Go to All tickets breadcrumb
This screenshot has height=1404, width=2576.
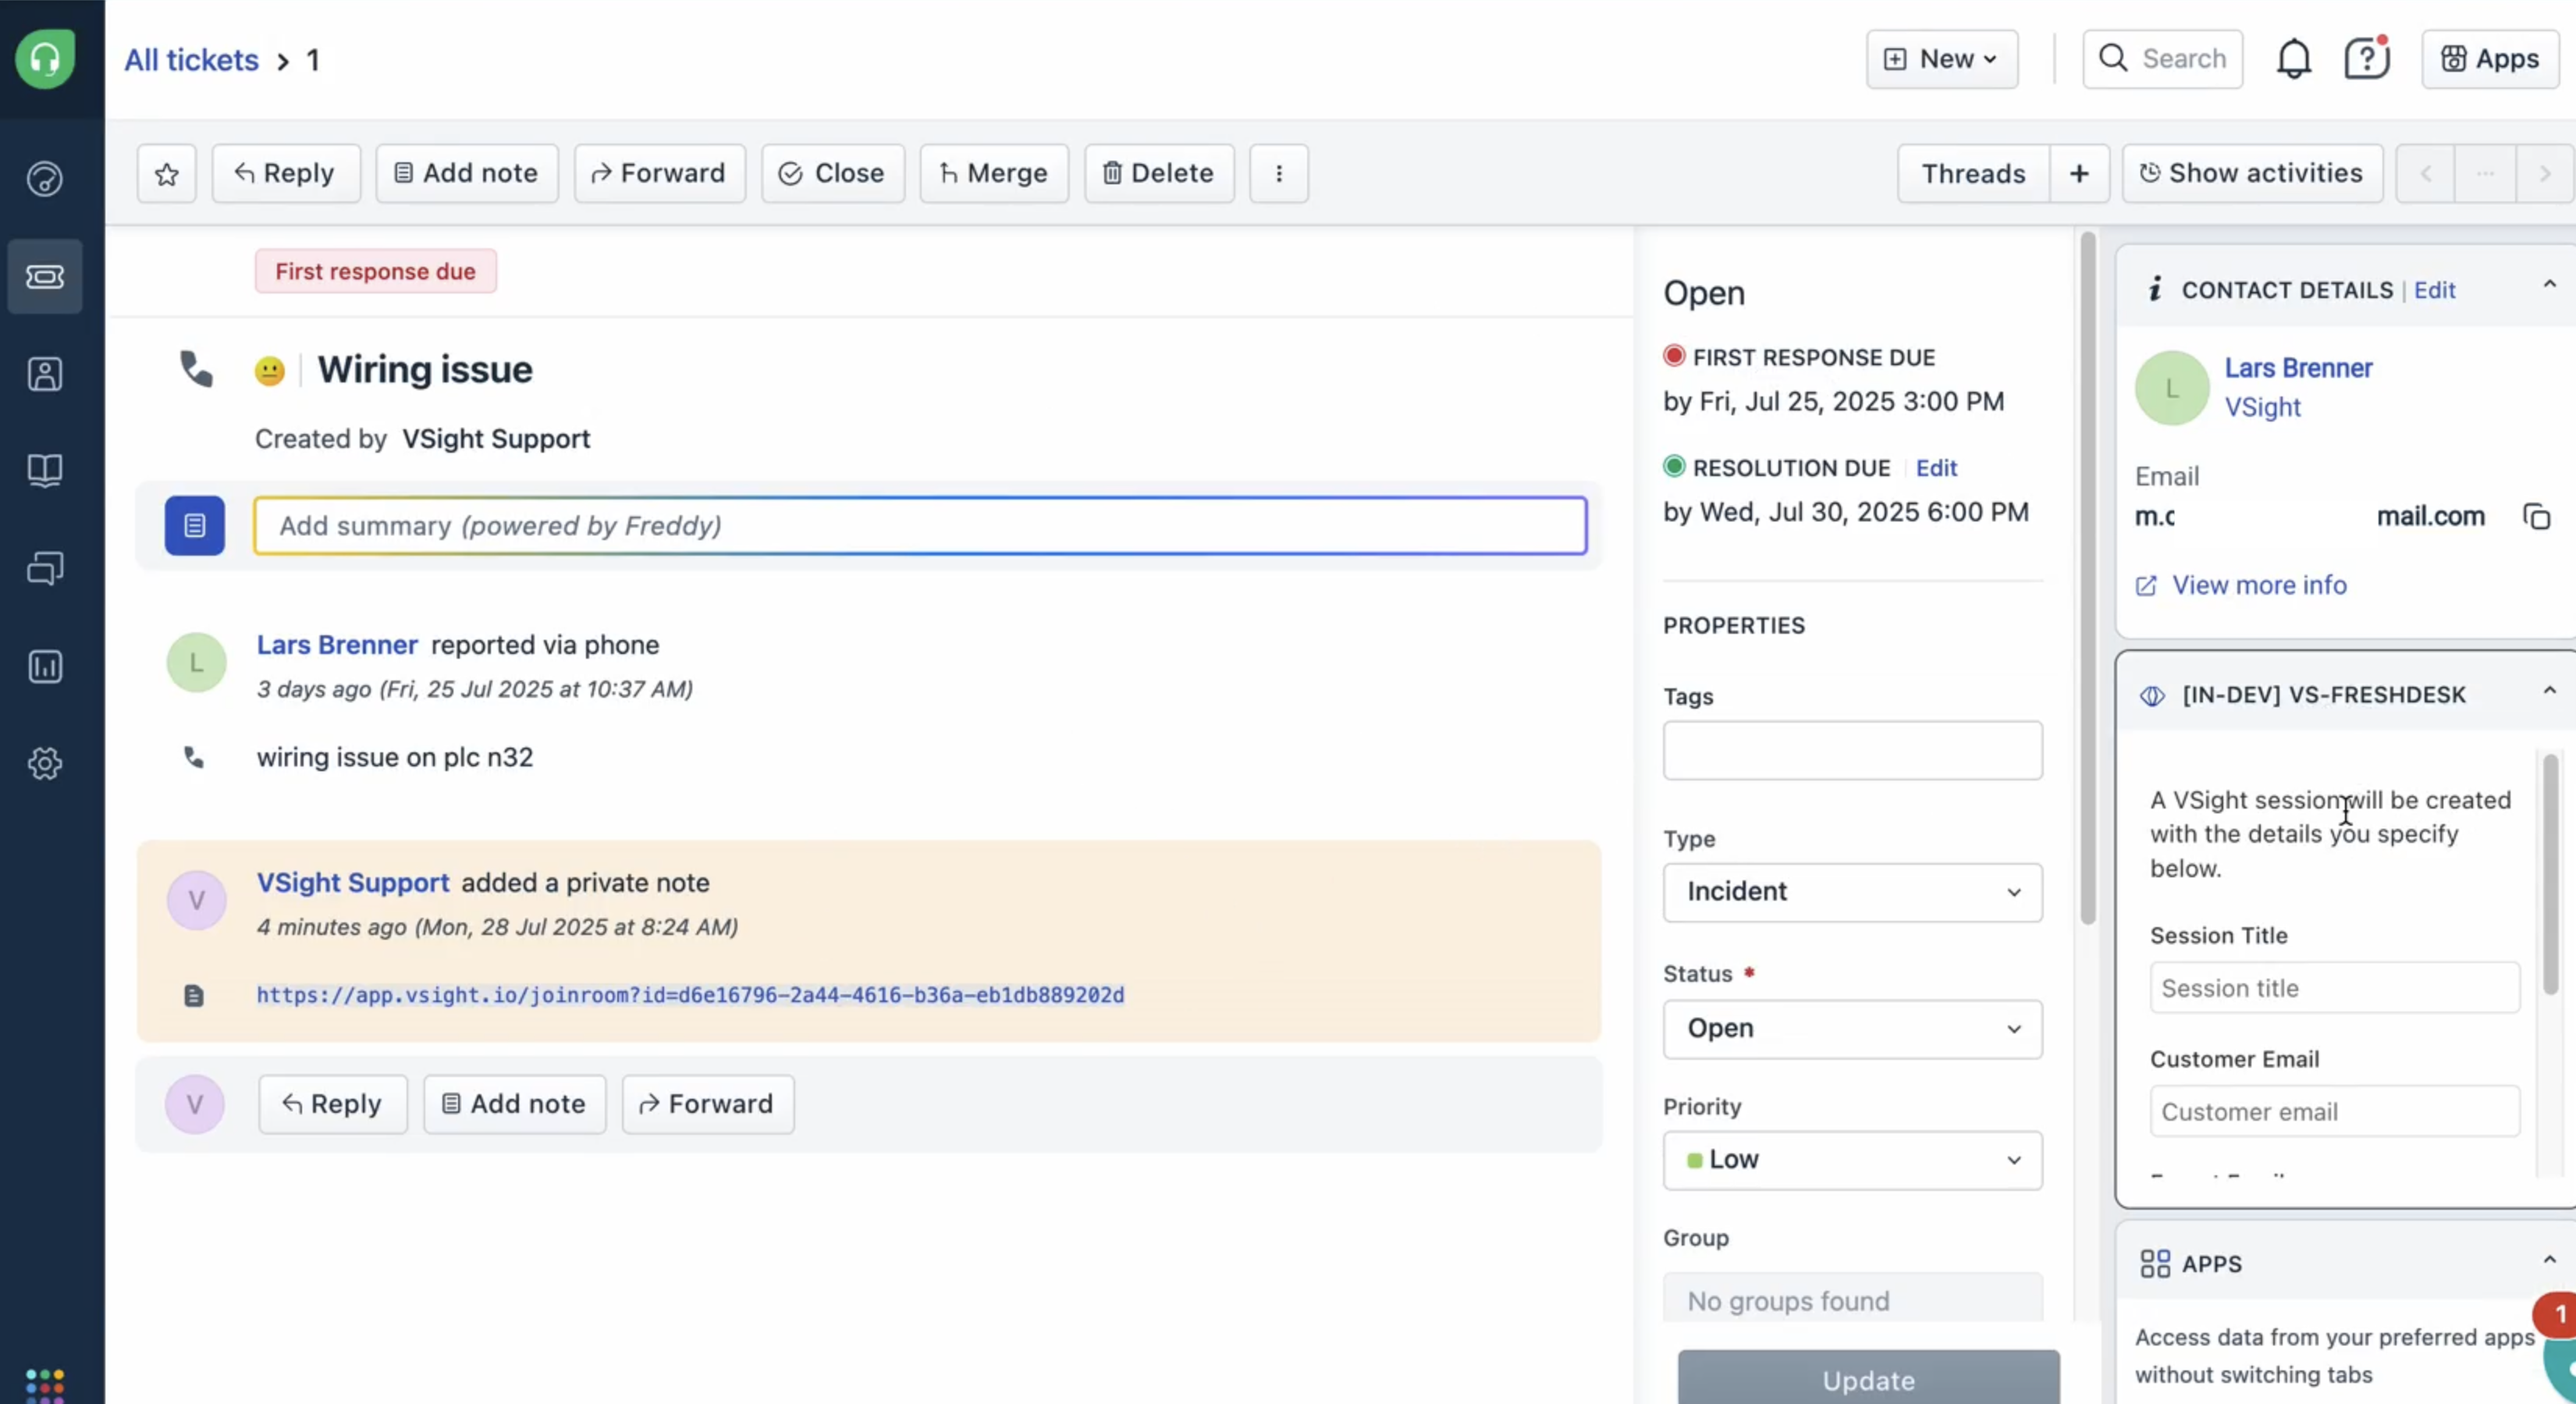tap(191, 60)
